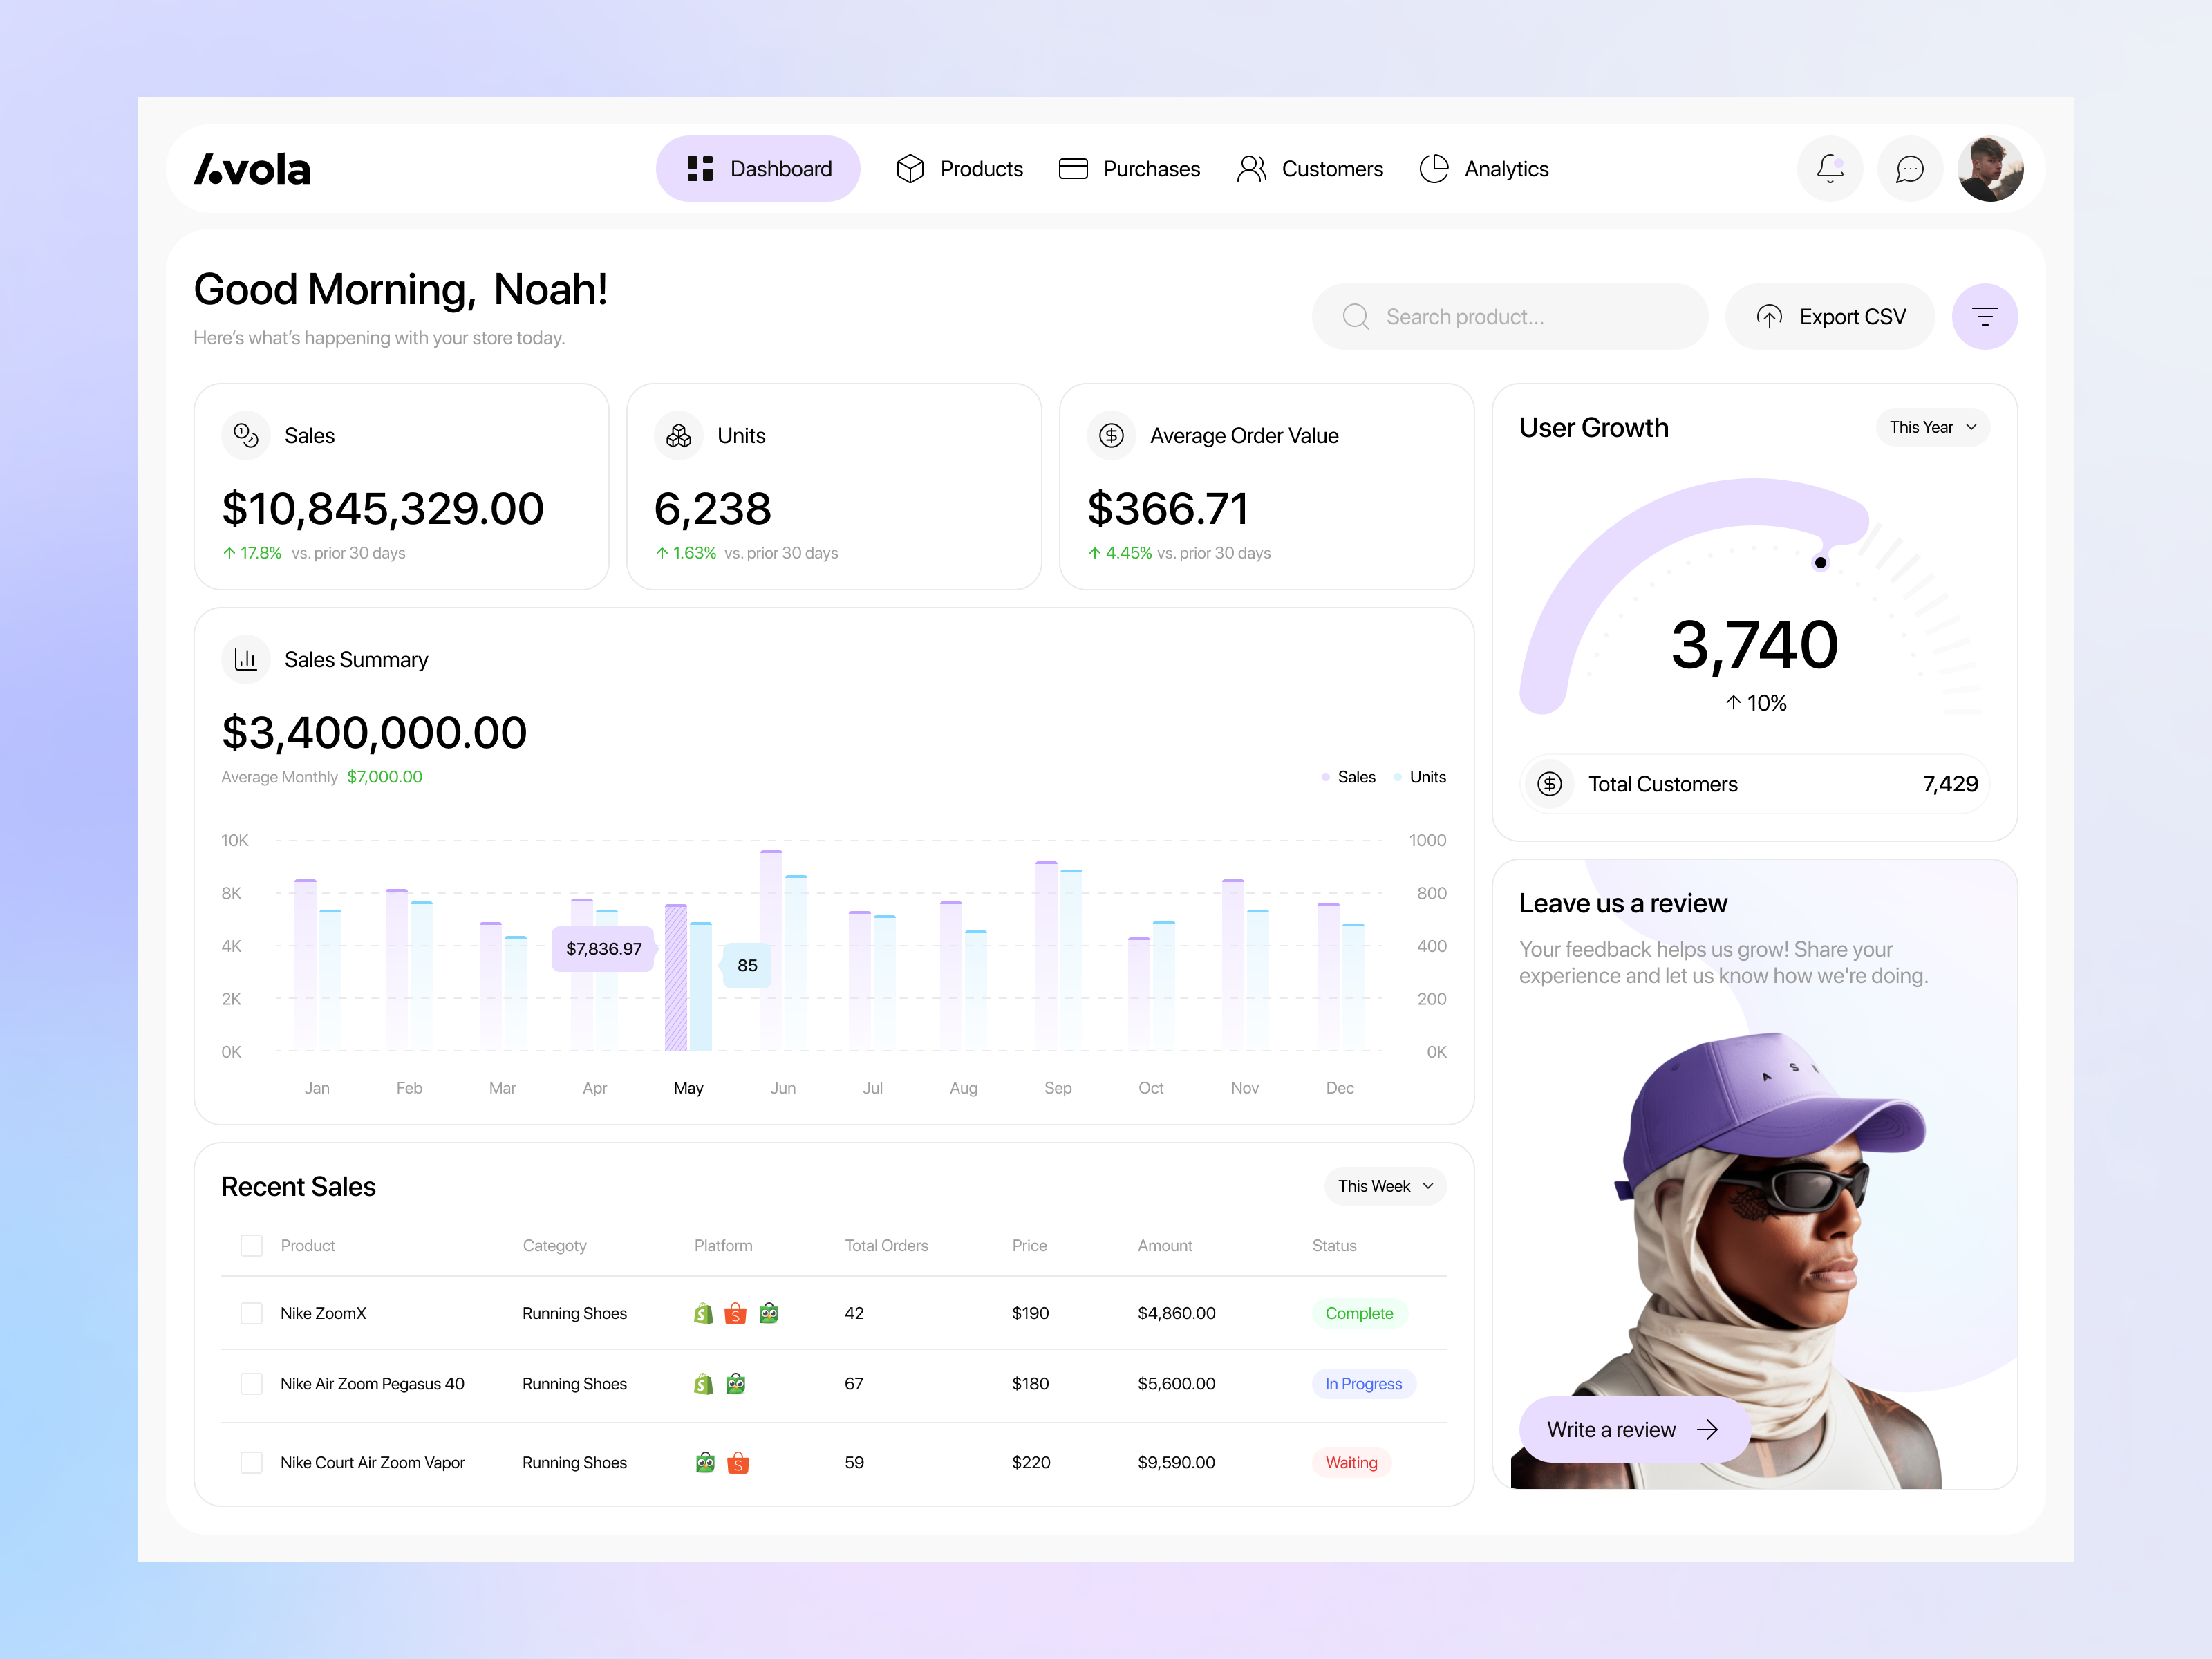2212x1659 pixels.
Task: Select the Nike Air Zoom Pegasus 40 checkbox
Action: point(251,1383)
